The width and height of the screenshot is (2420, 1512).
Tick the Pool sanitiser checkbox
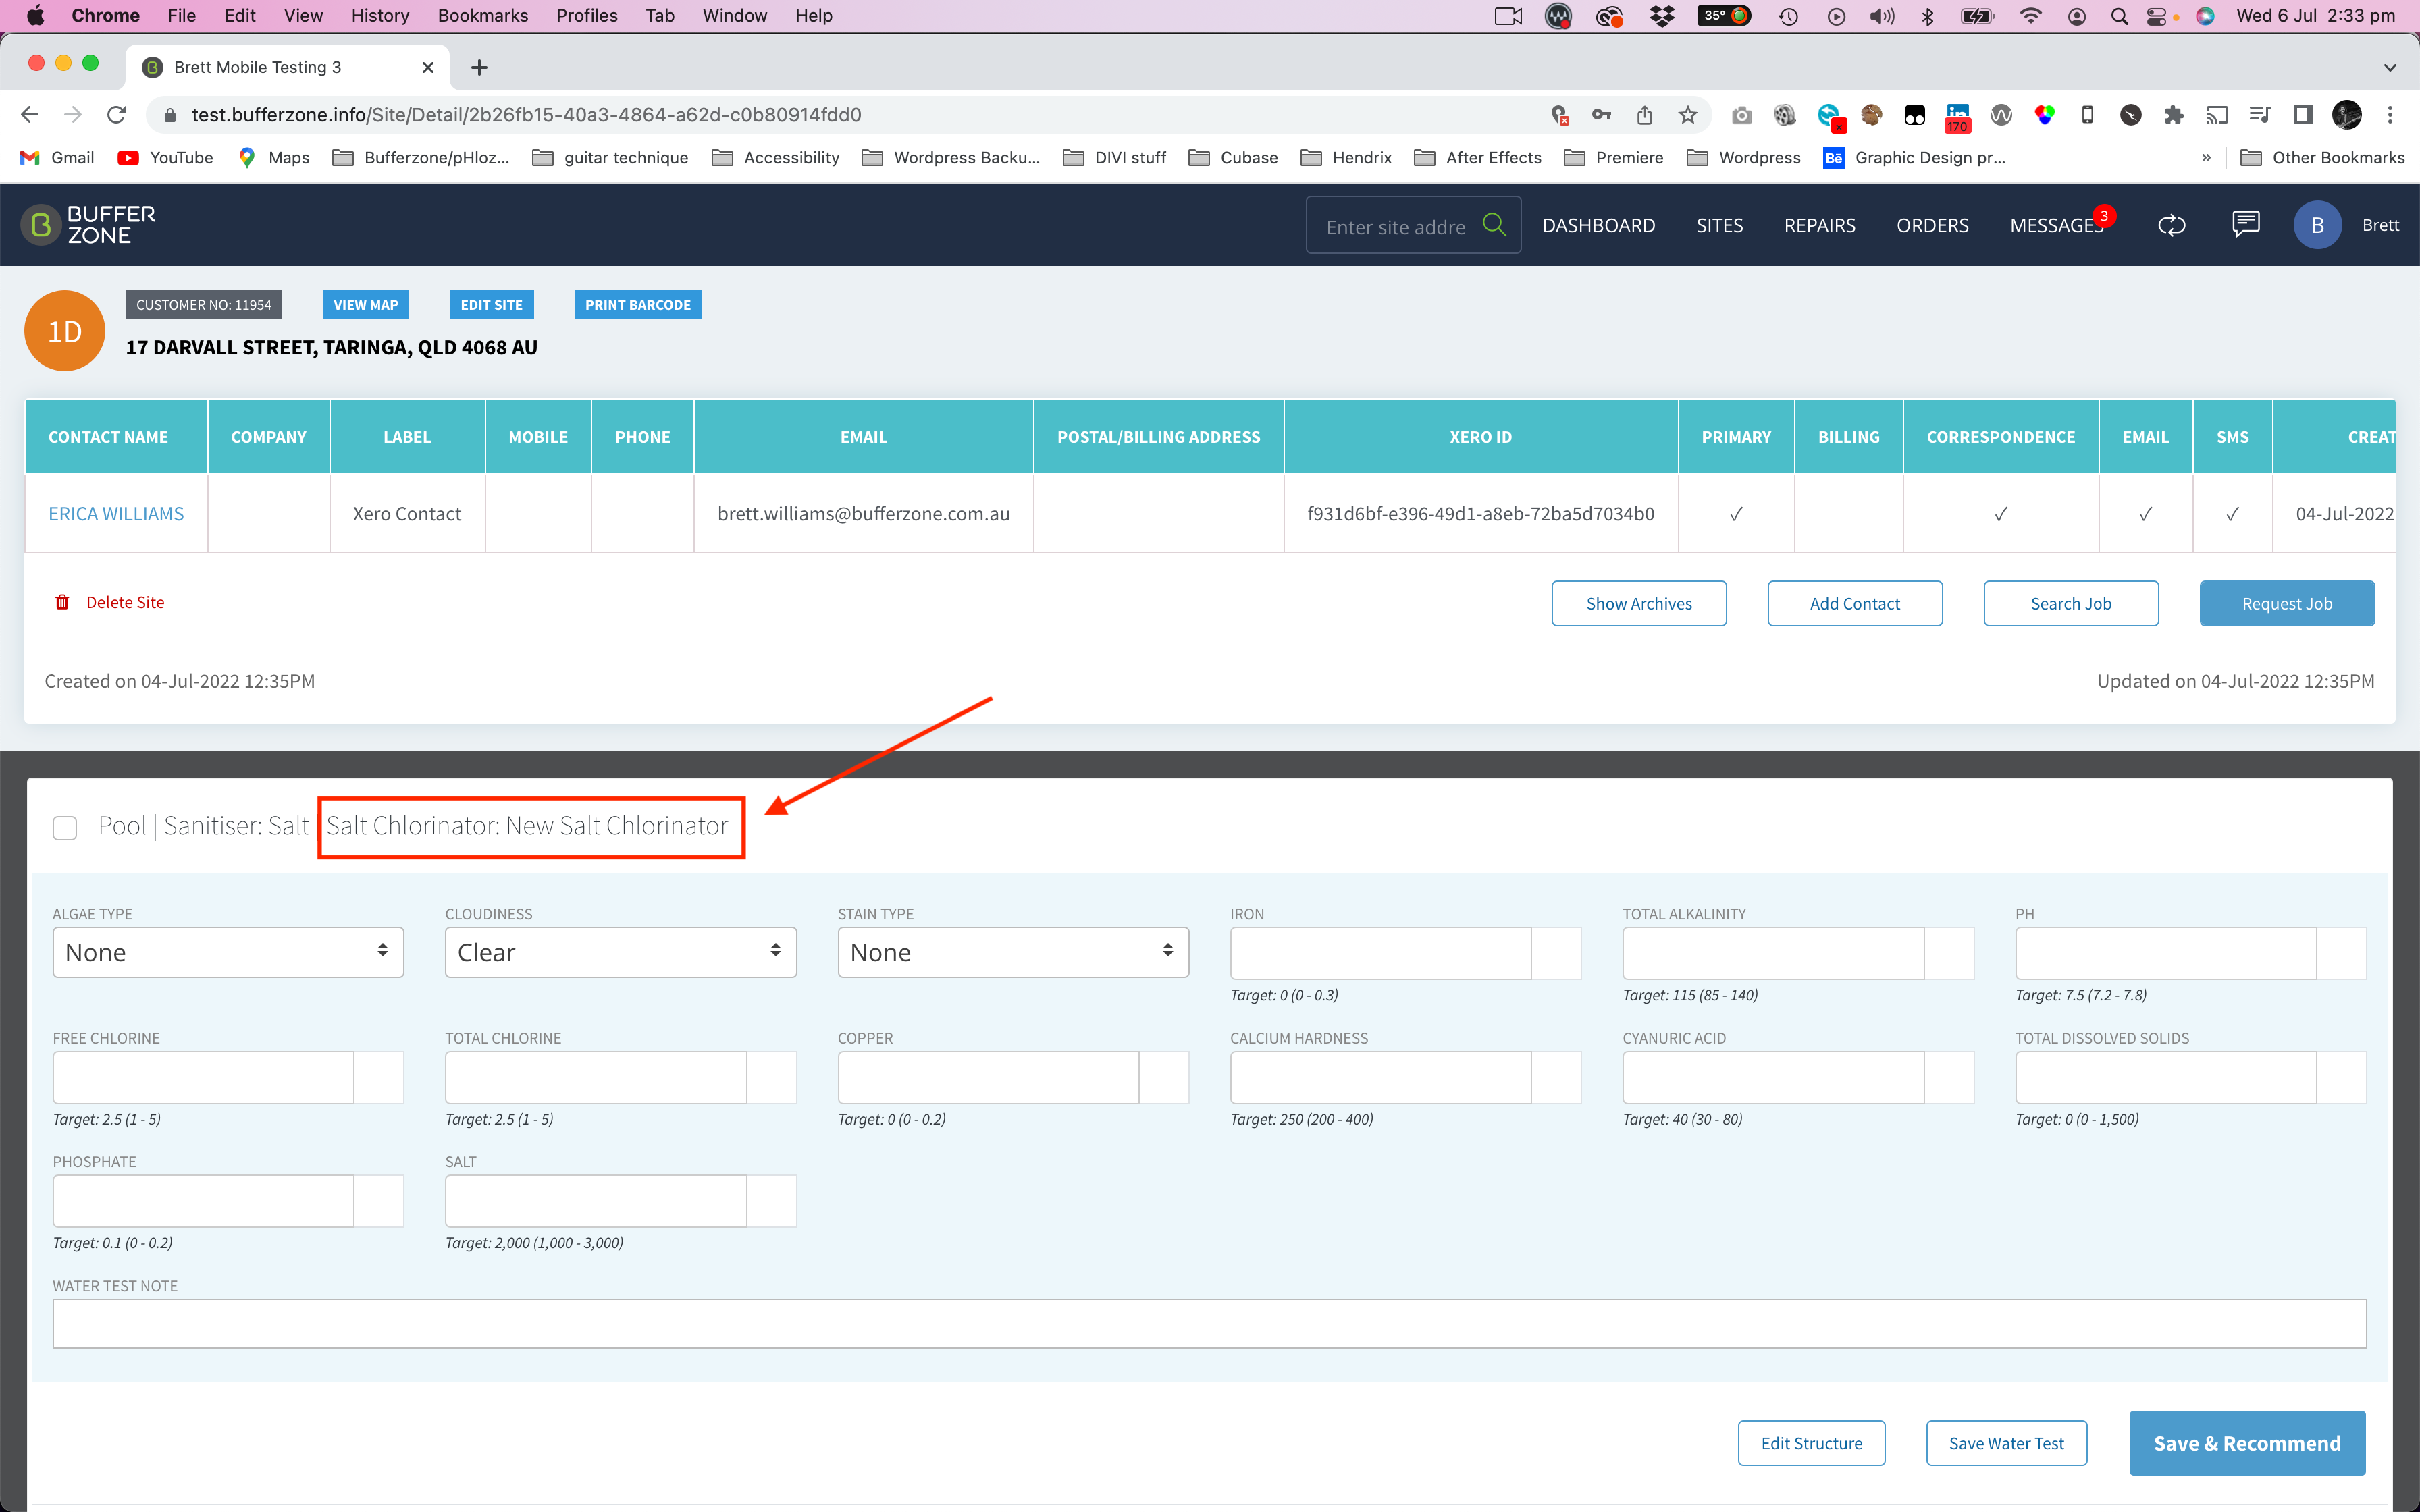coord(65,828)
